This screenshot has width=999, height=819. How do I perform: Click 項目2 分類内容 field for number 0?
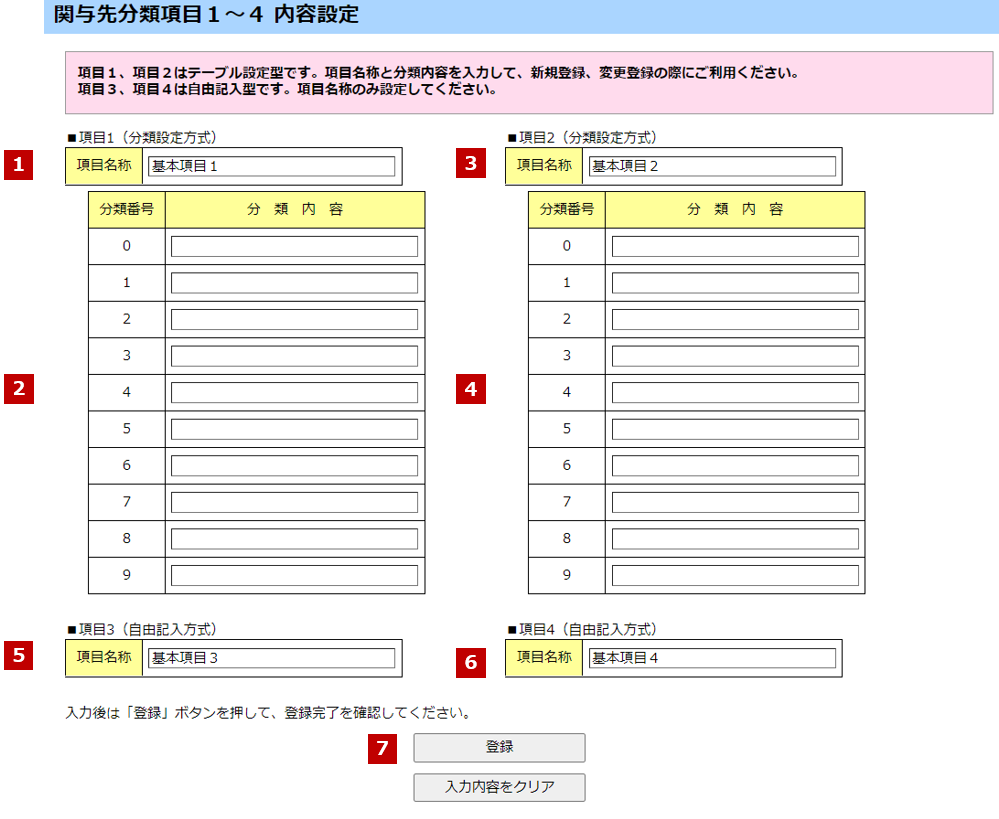point(735,246)
